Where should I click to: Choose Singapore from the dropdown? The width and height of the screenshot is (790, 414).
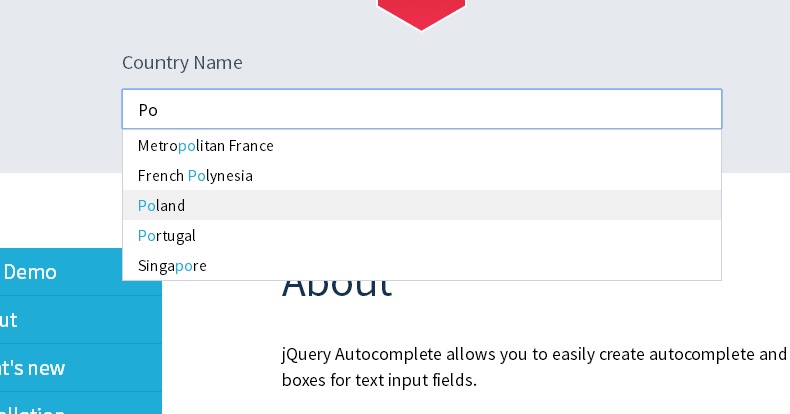pos(172,266)
